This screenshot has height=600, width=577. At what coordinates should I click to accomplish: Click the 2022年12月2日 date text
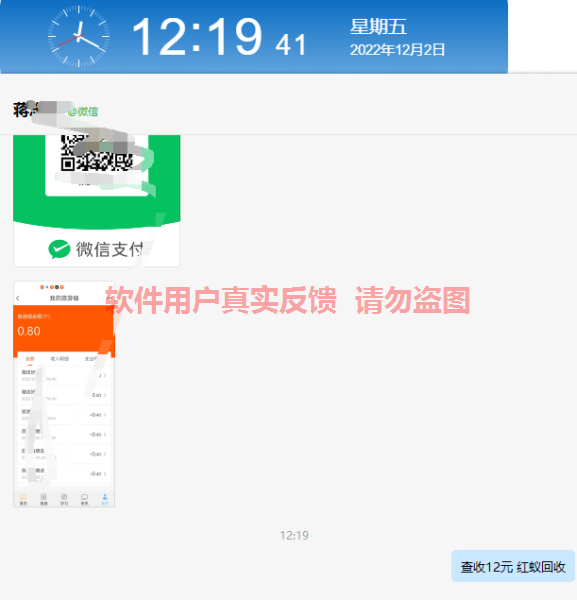[x=397, y=50]
